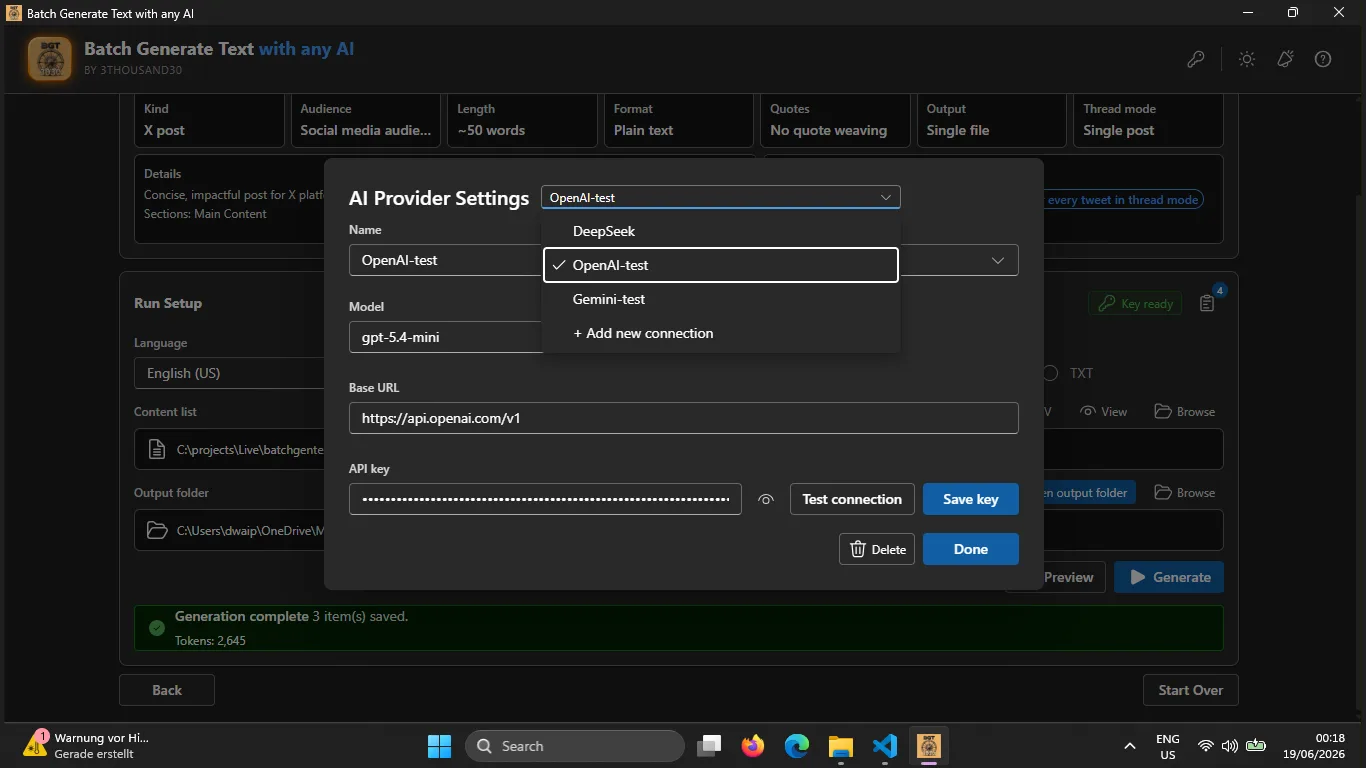The width and height of the screenshot is (1366, 768).
Task: Open the battery tray icon
Action: coord(1256,746)
